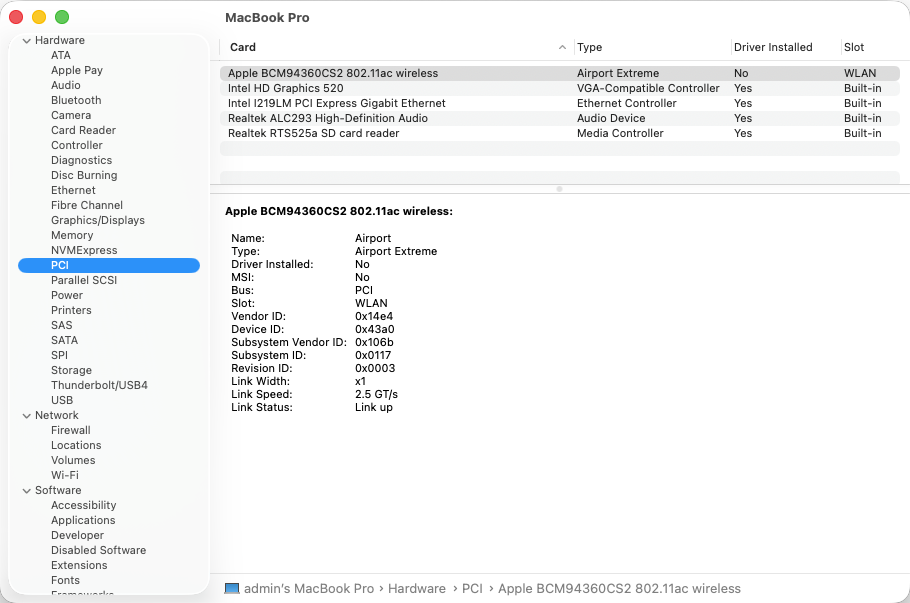Click the Card column sort arrow
Viewport: 910px width, 603px height.
point(562,48)
